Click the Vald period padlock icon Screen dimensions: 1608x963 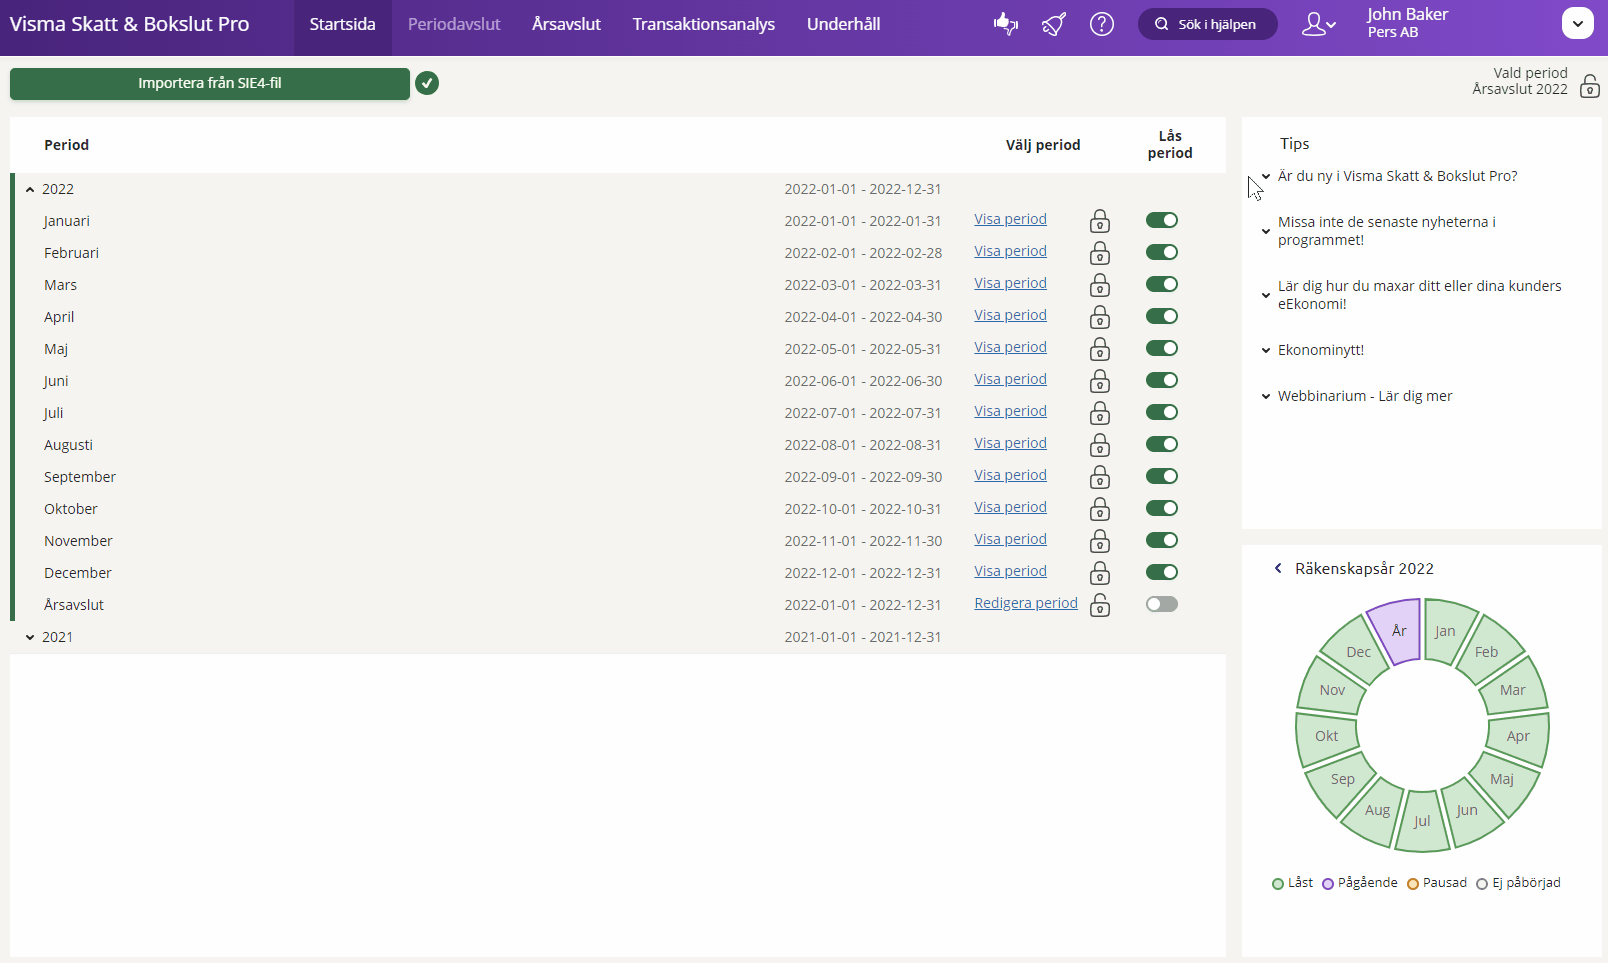tap(1589, 87)
